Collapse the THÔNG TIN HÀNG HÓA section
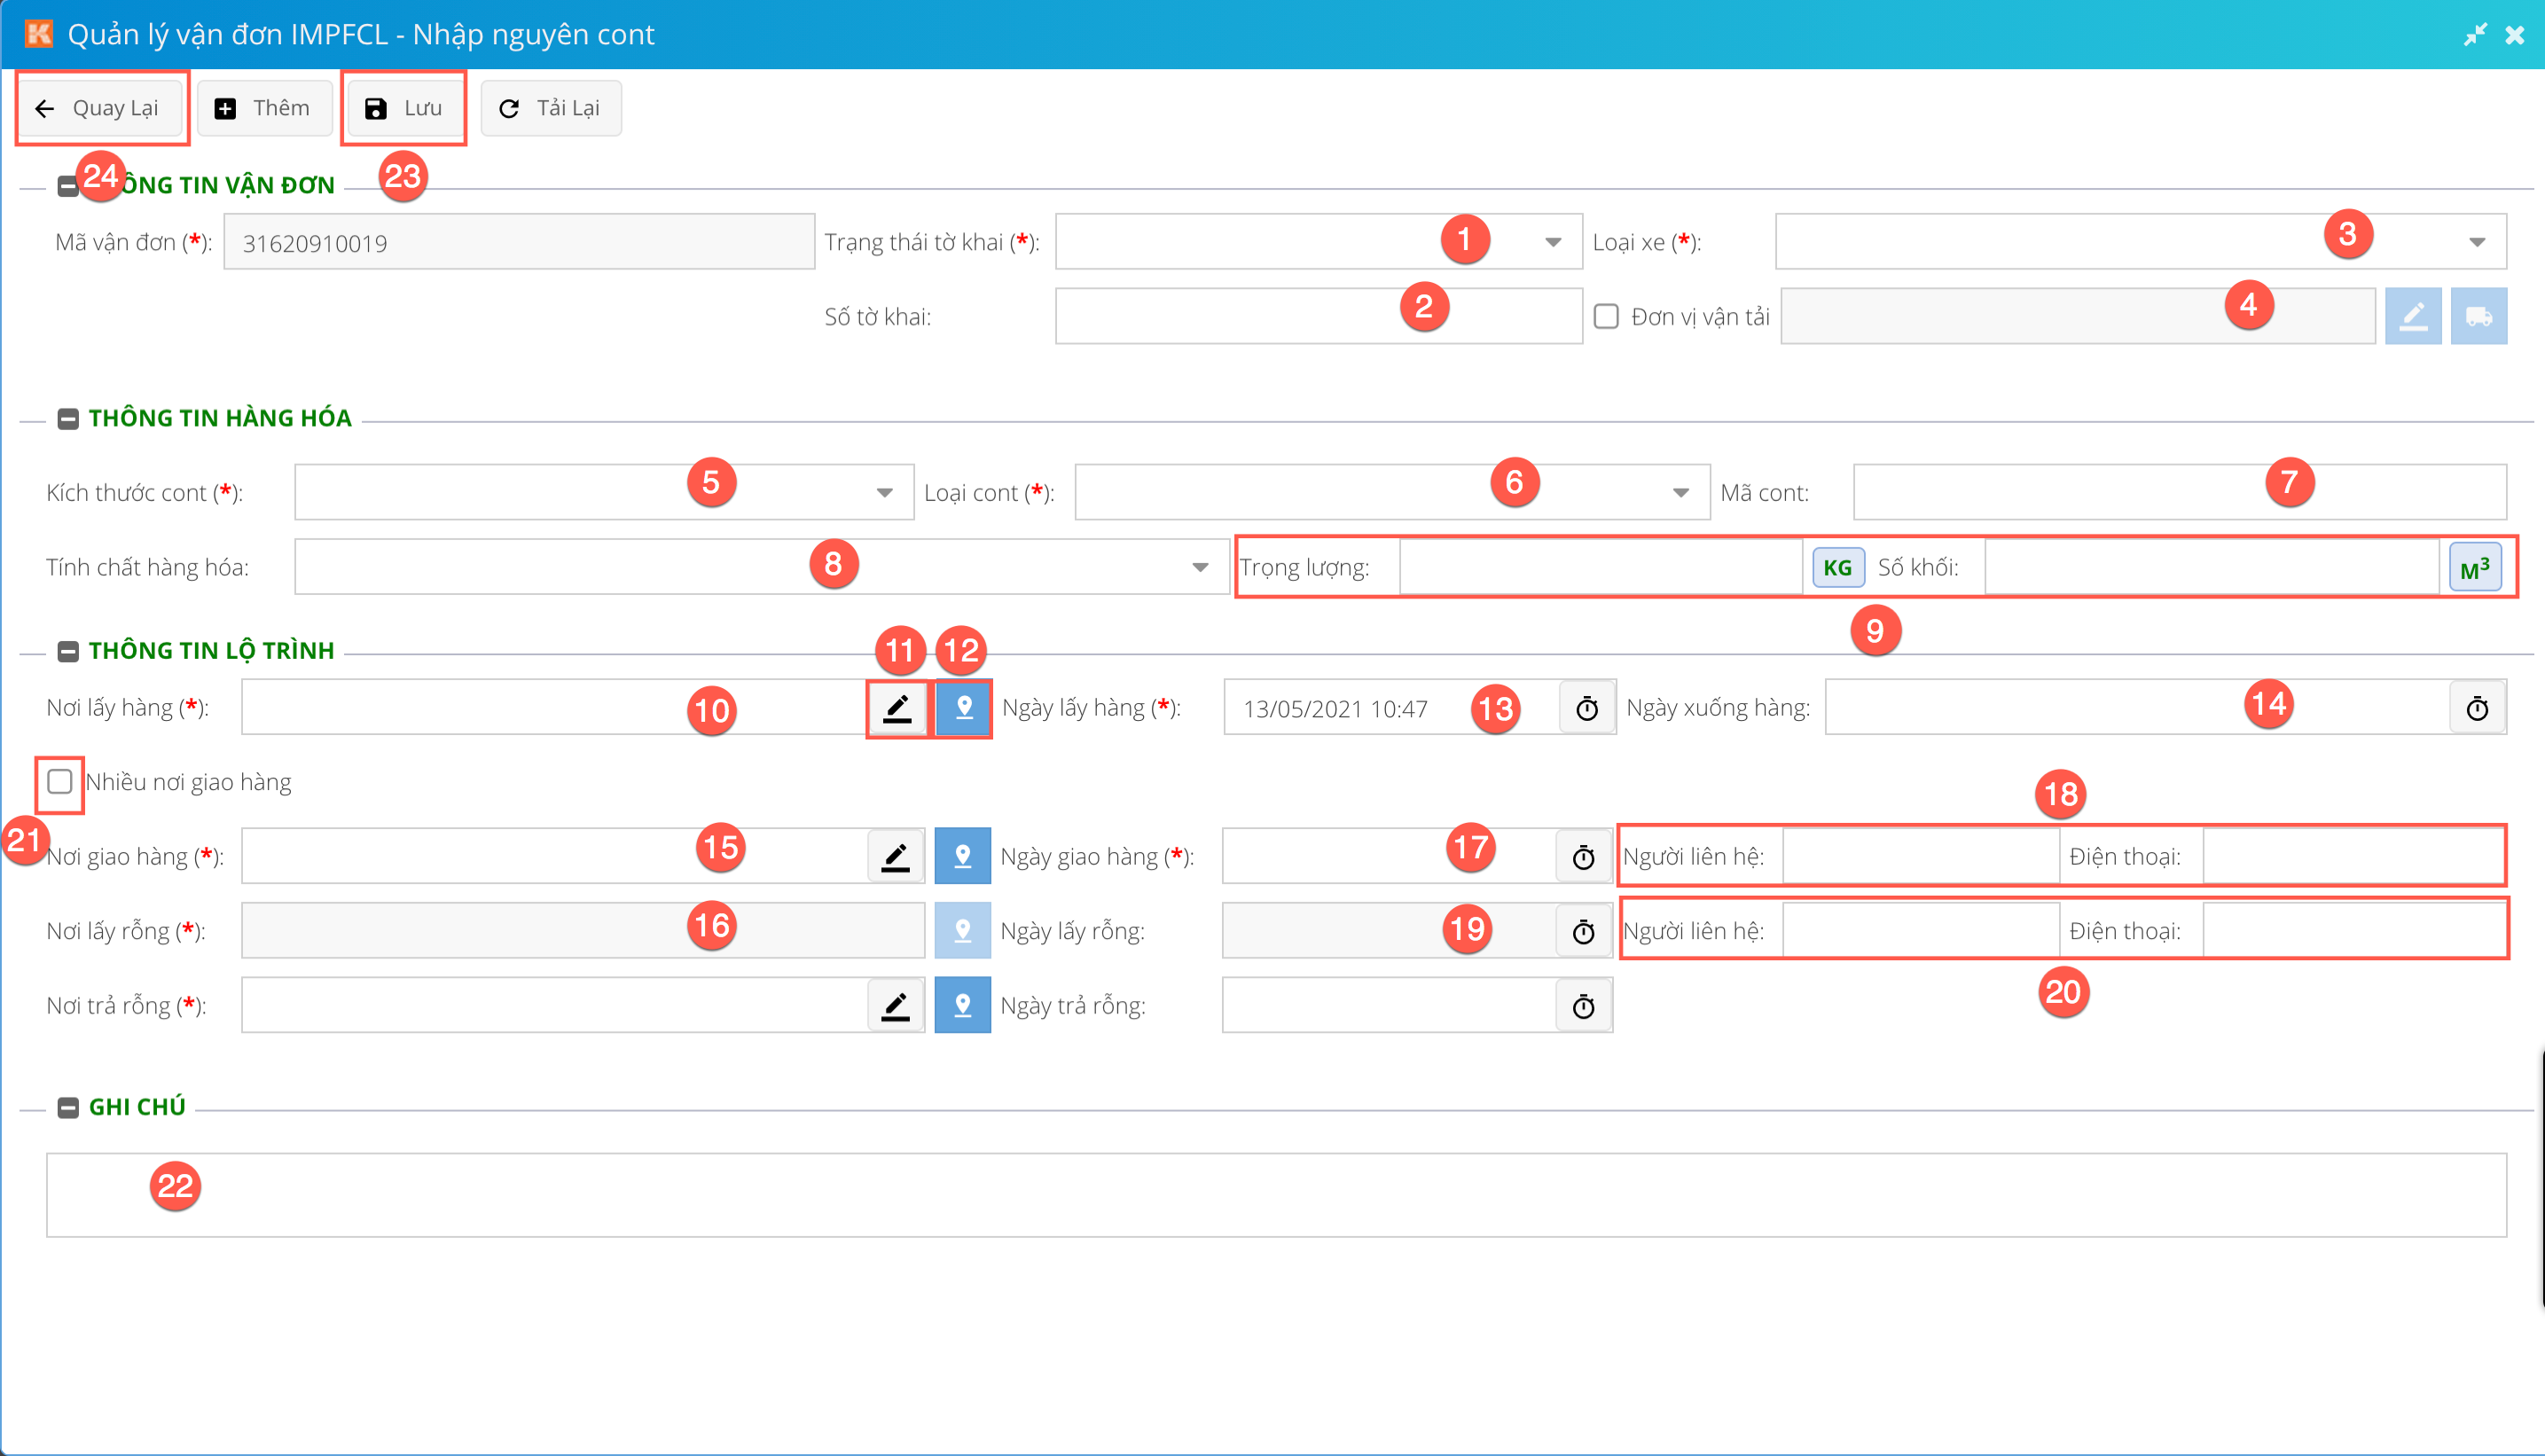Viewport: 2545px width, 1456px height. (x=68, y=418)
